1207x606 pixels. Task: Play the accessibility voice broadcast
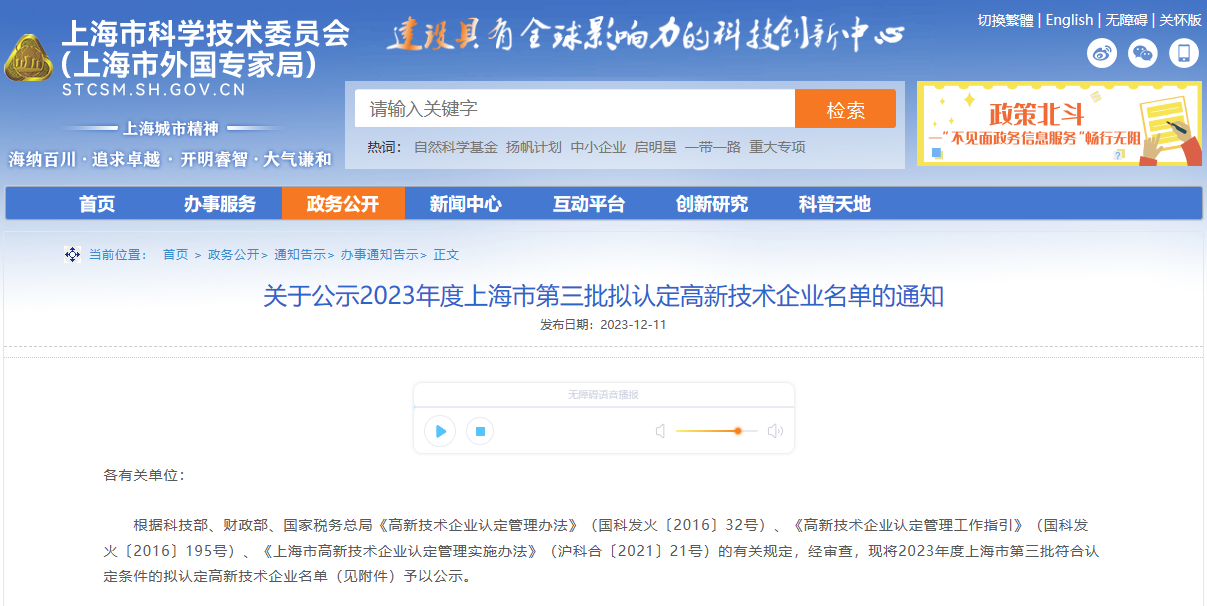440,430
